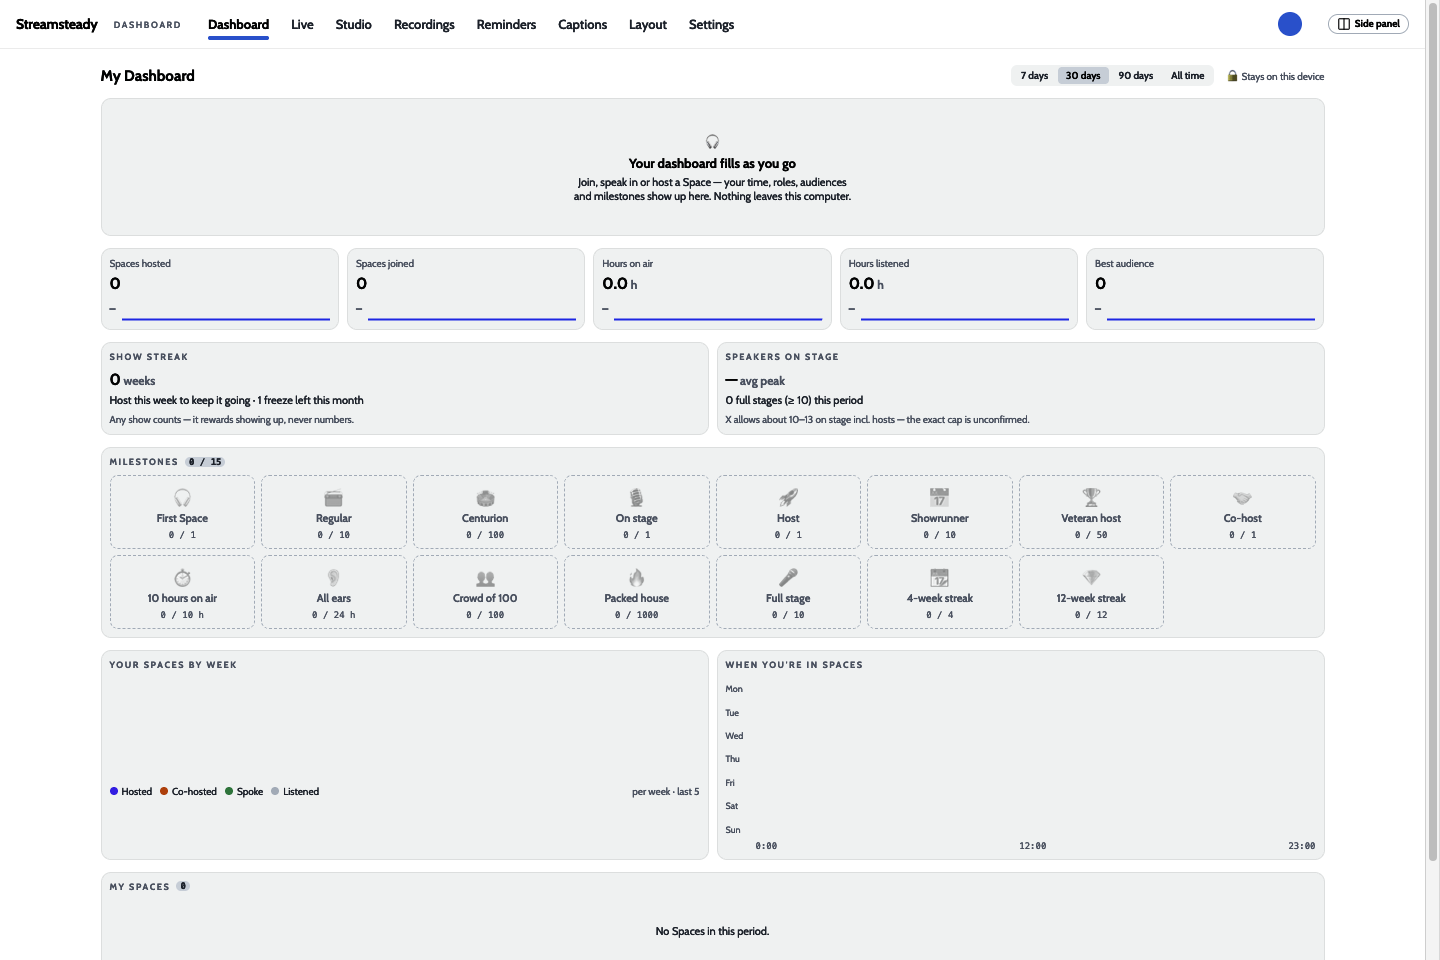This screenshot has width=1440, height=960.
Task: Click the Hours on air stat card
Action: click(712, 289)
